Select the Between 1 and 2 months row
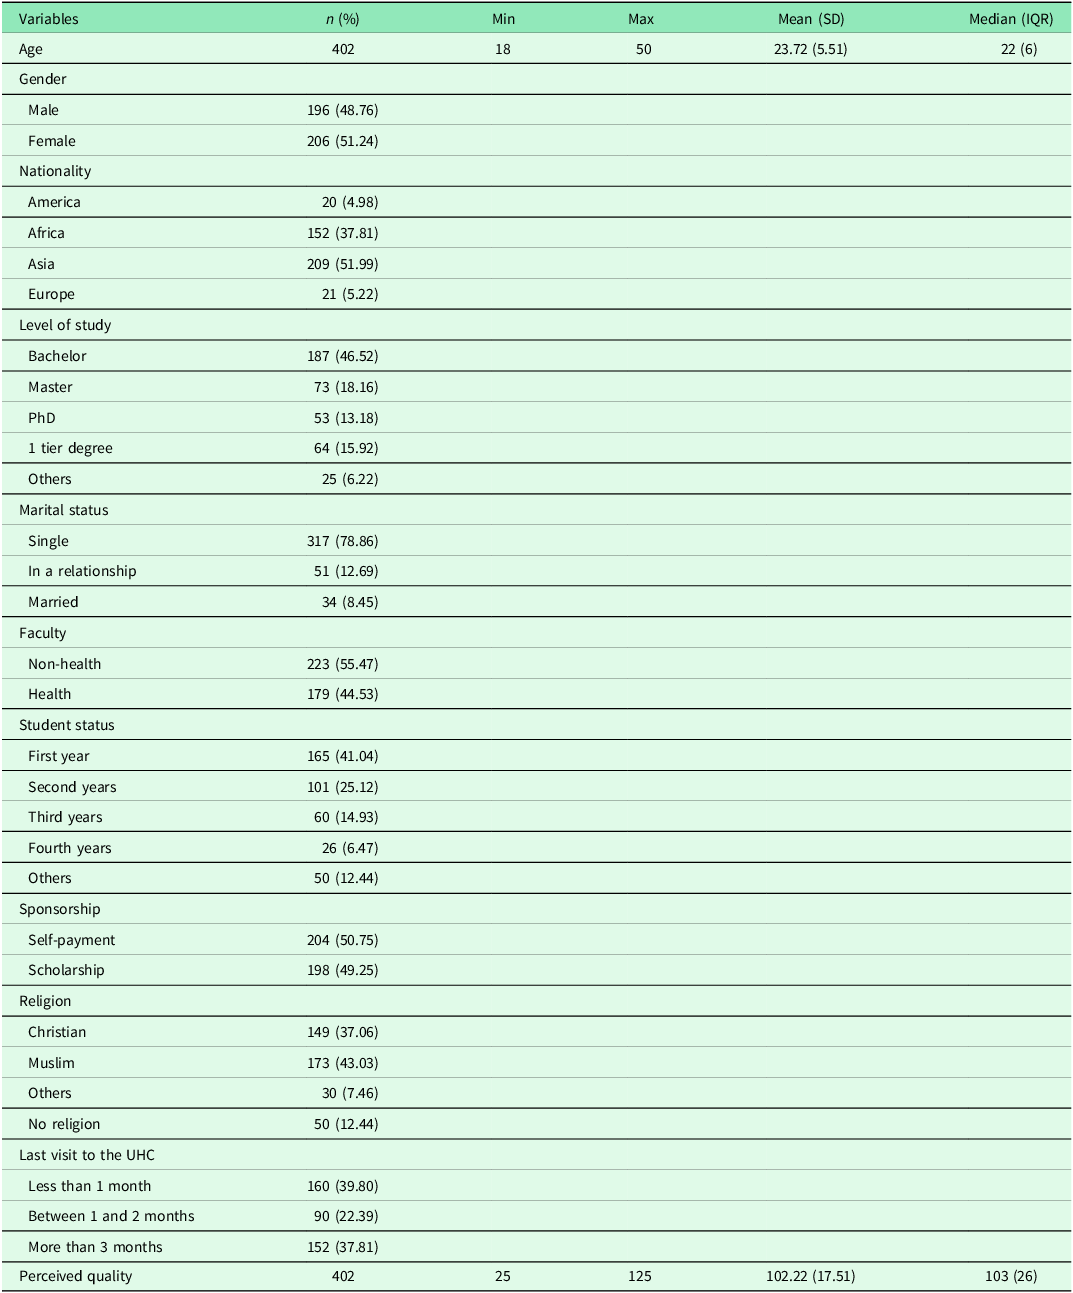This screenshot has height=1293, width=1073. [x=111, y=1216]
